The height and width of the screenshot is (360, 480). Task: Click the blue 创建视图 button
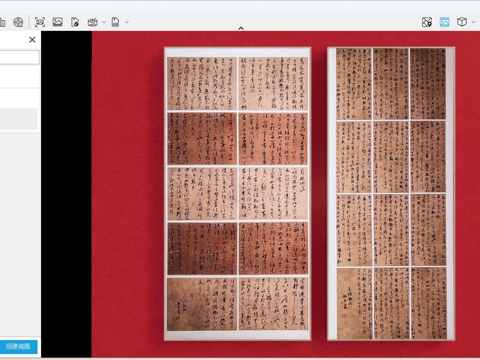tap(18, 346)
